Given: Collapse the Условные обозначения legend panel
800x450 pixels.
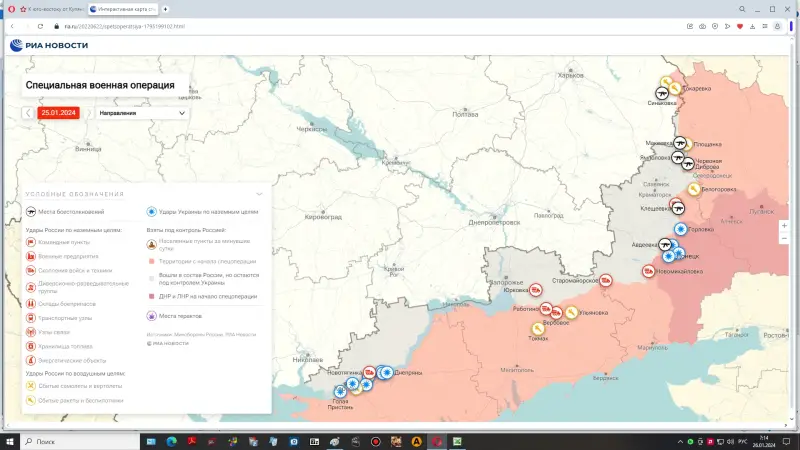Looking at the screenshot, I should coord(259,193).
